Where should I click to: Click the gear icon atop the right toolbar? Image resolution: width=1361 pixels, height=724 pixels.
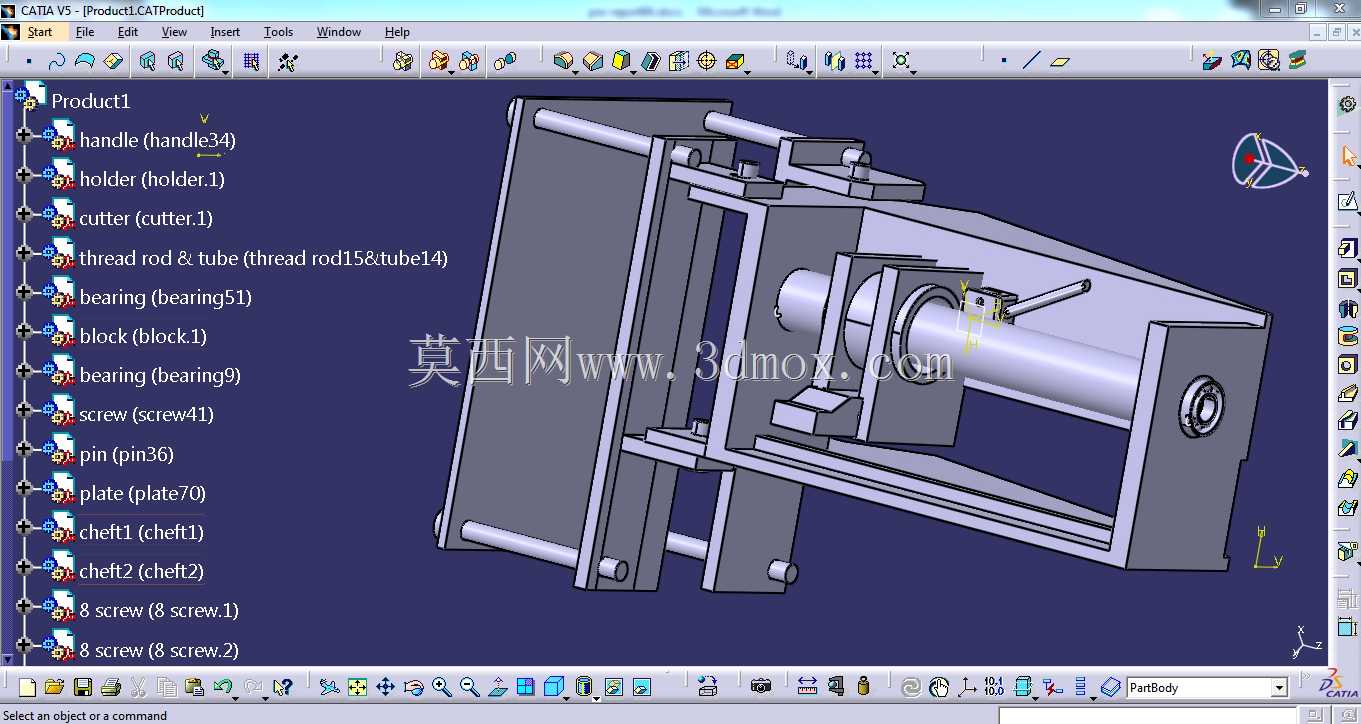coord(1347,105)
